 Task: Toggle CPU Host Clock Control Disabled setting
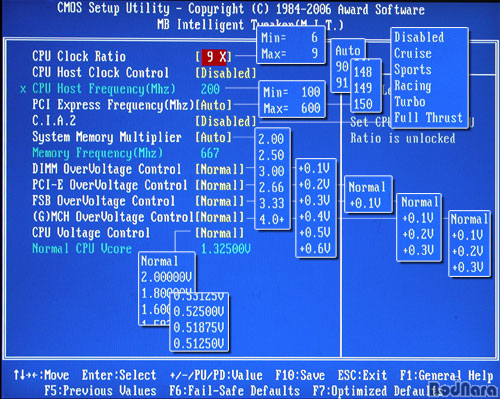click(226, 73)
